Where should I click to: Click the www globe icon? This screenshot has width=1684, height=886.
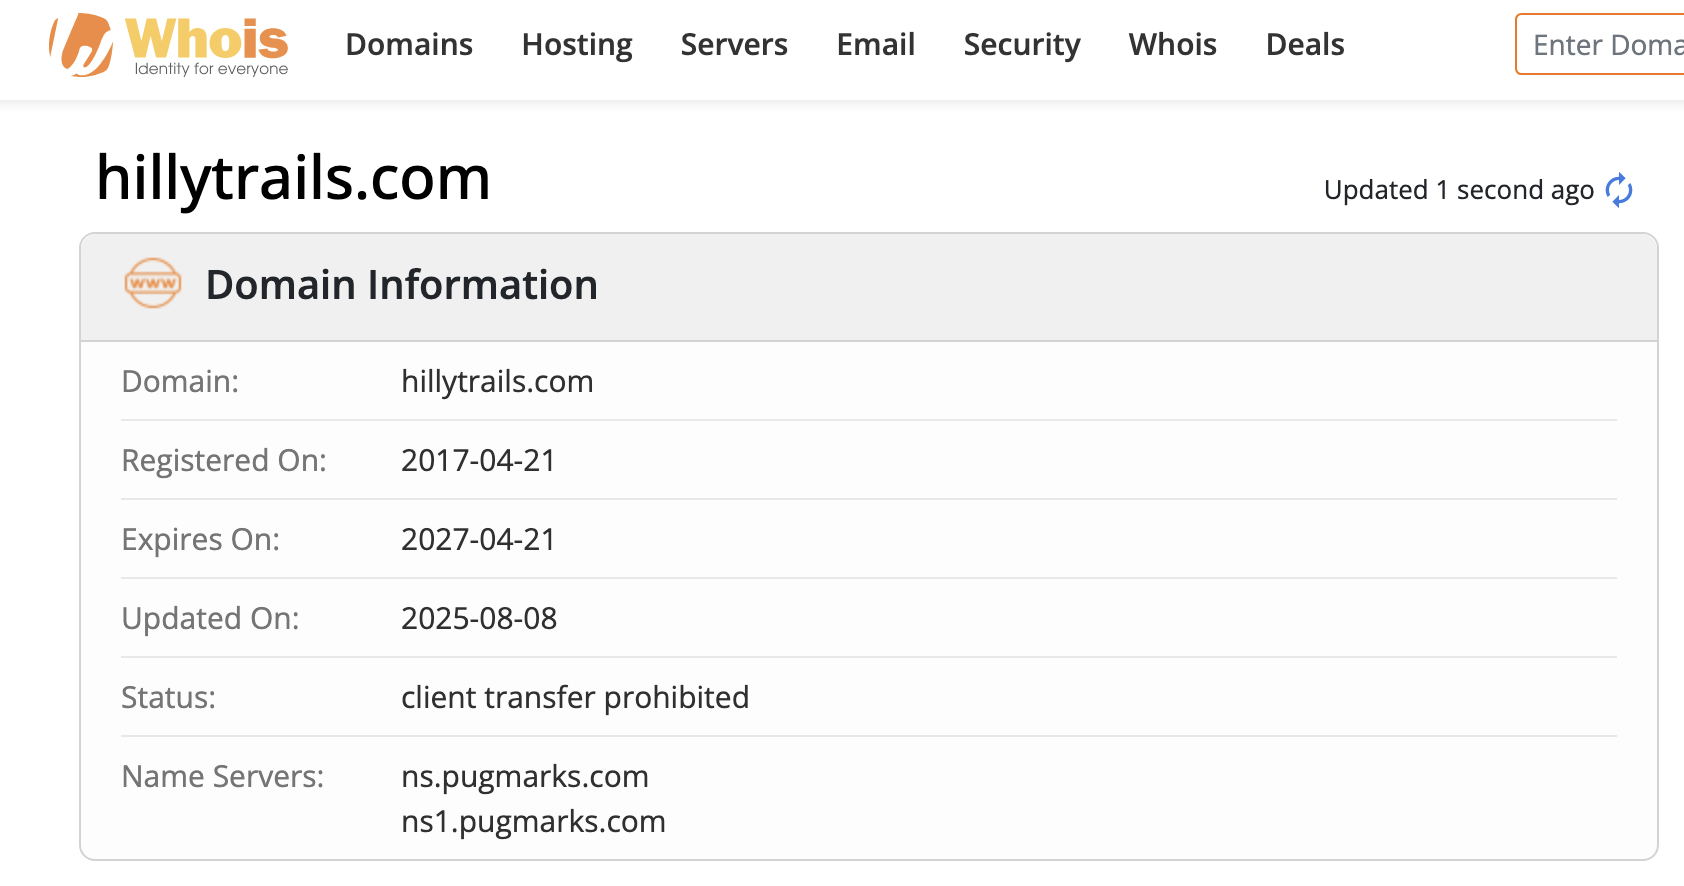[153, 284]
